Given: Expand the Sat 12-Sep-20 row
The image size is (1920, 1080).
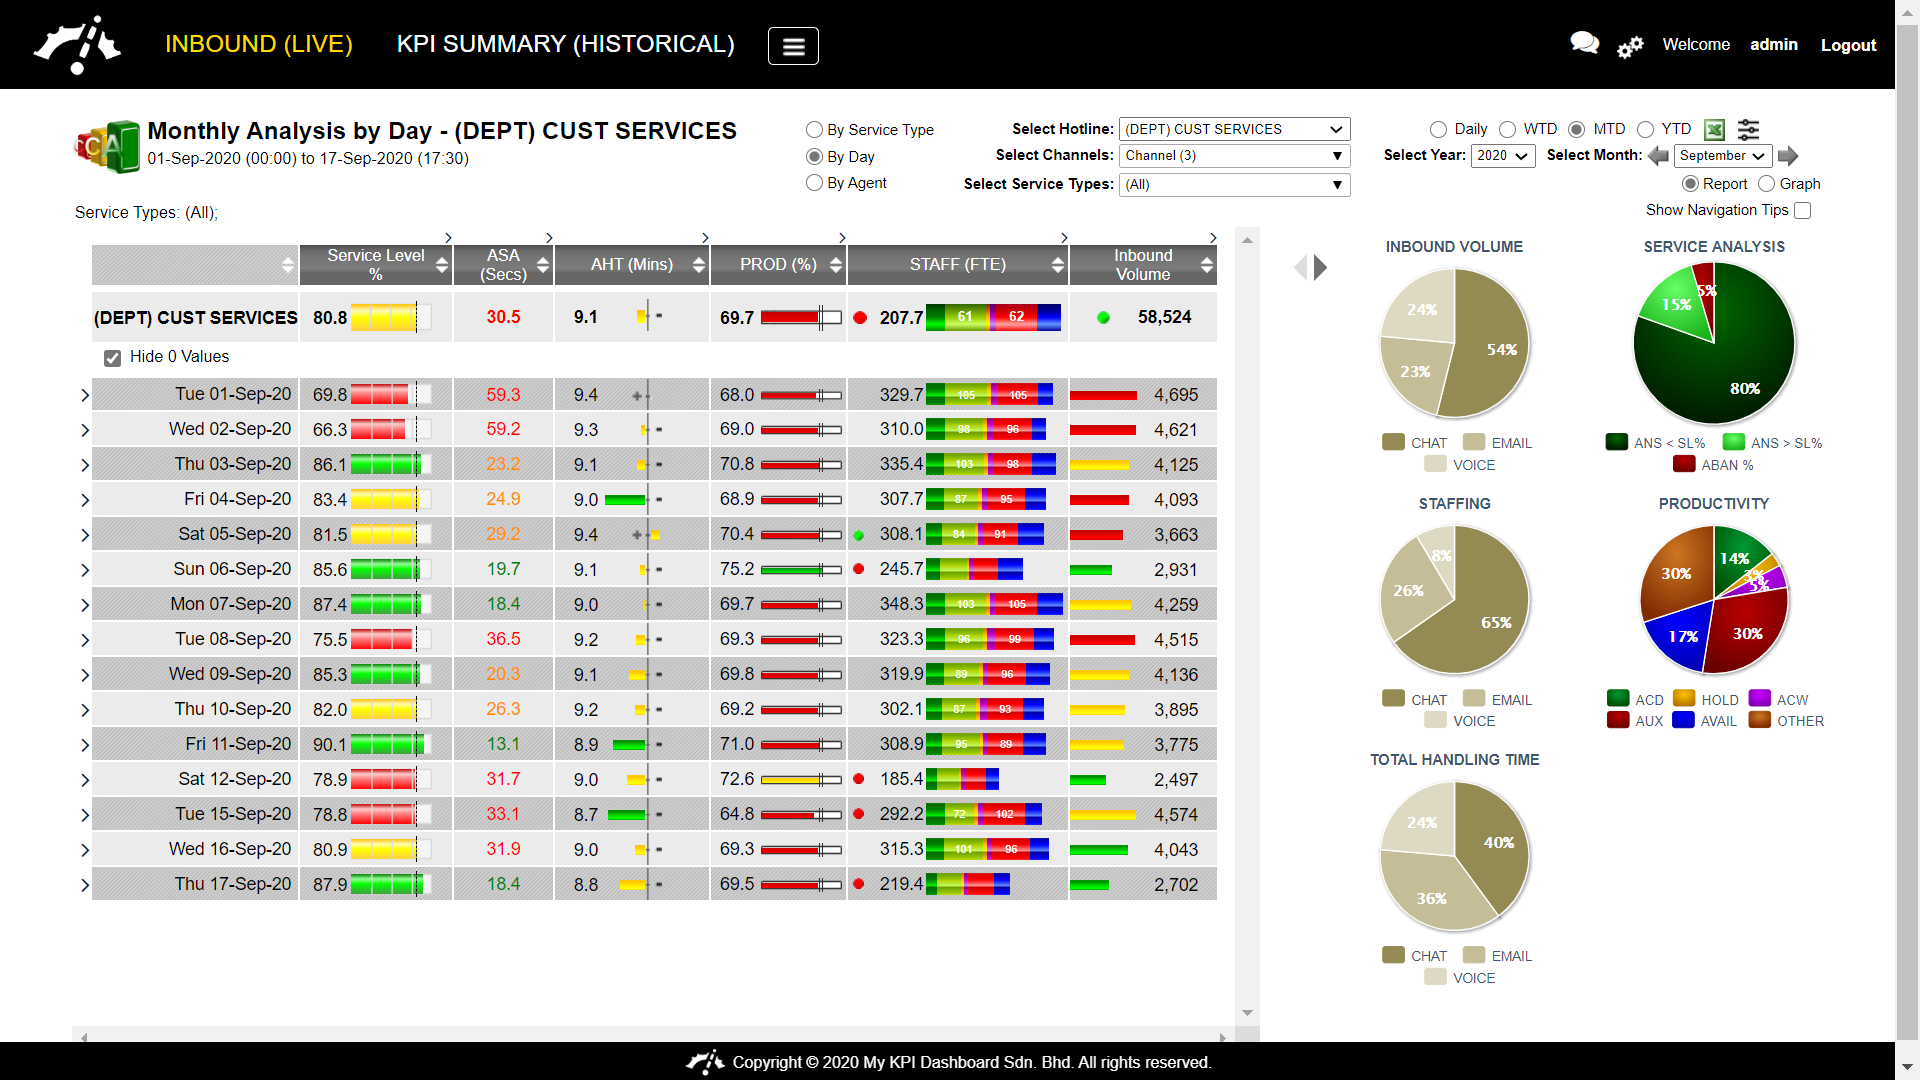Looking at the screenshot, I should (85, 780).
